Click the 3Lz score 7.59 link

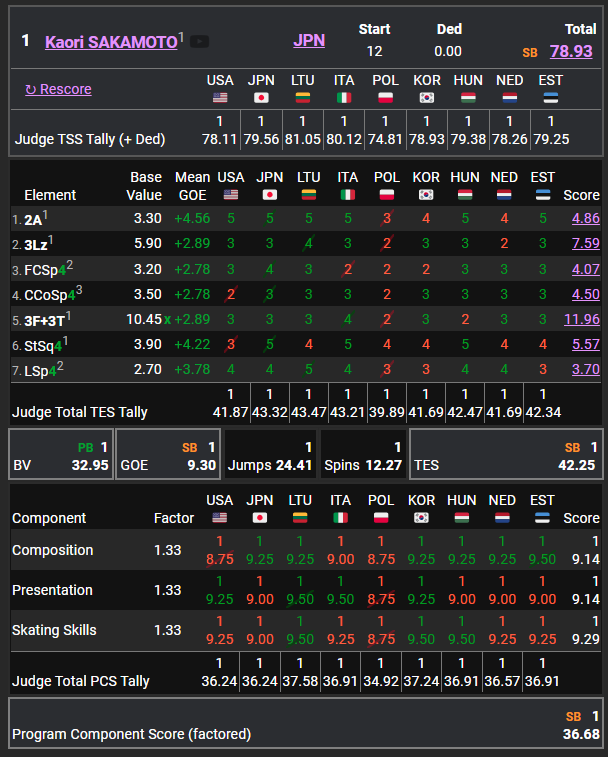pyautogui.click(x=585, y=243)
